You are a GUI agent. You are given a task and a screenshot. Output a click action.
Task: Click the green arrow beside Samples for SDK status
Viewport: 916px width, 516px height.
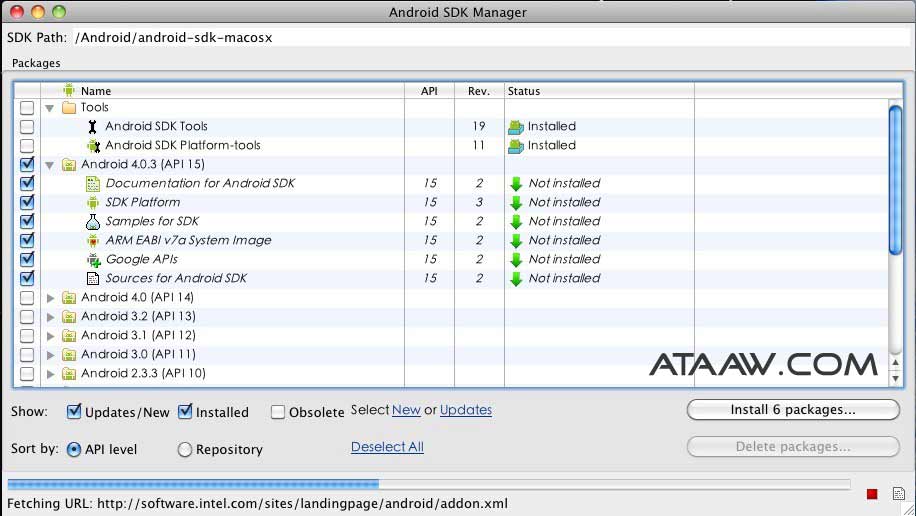tap(516, 222)
